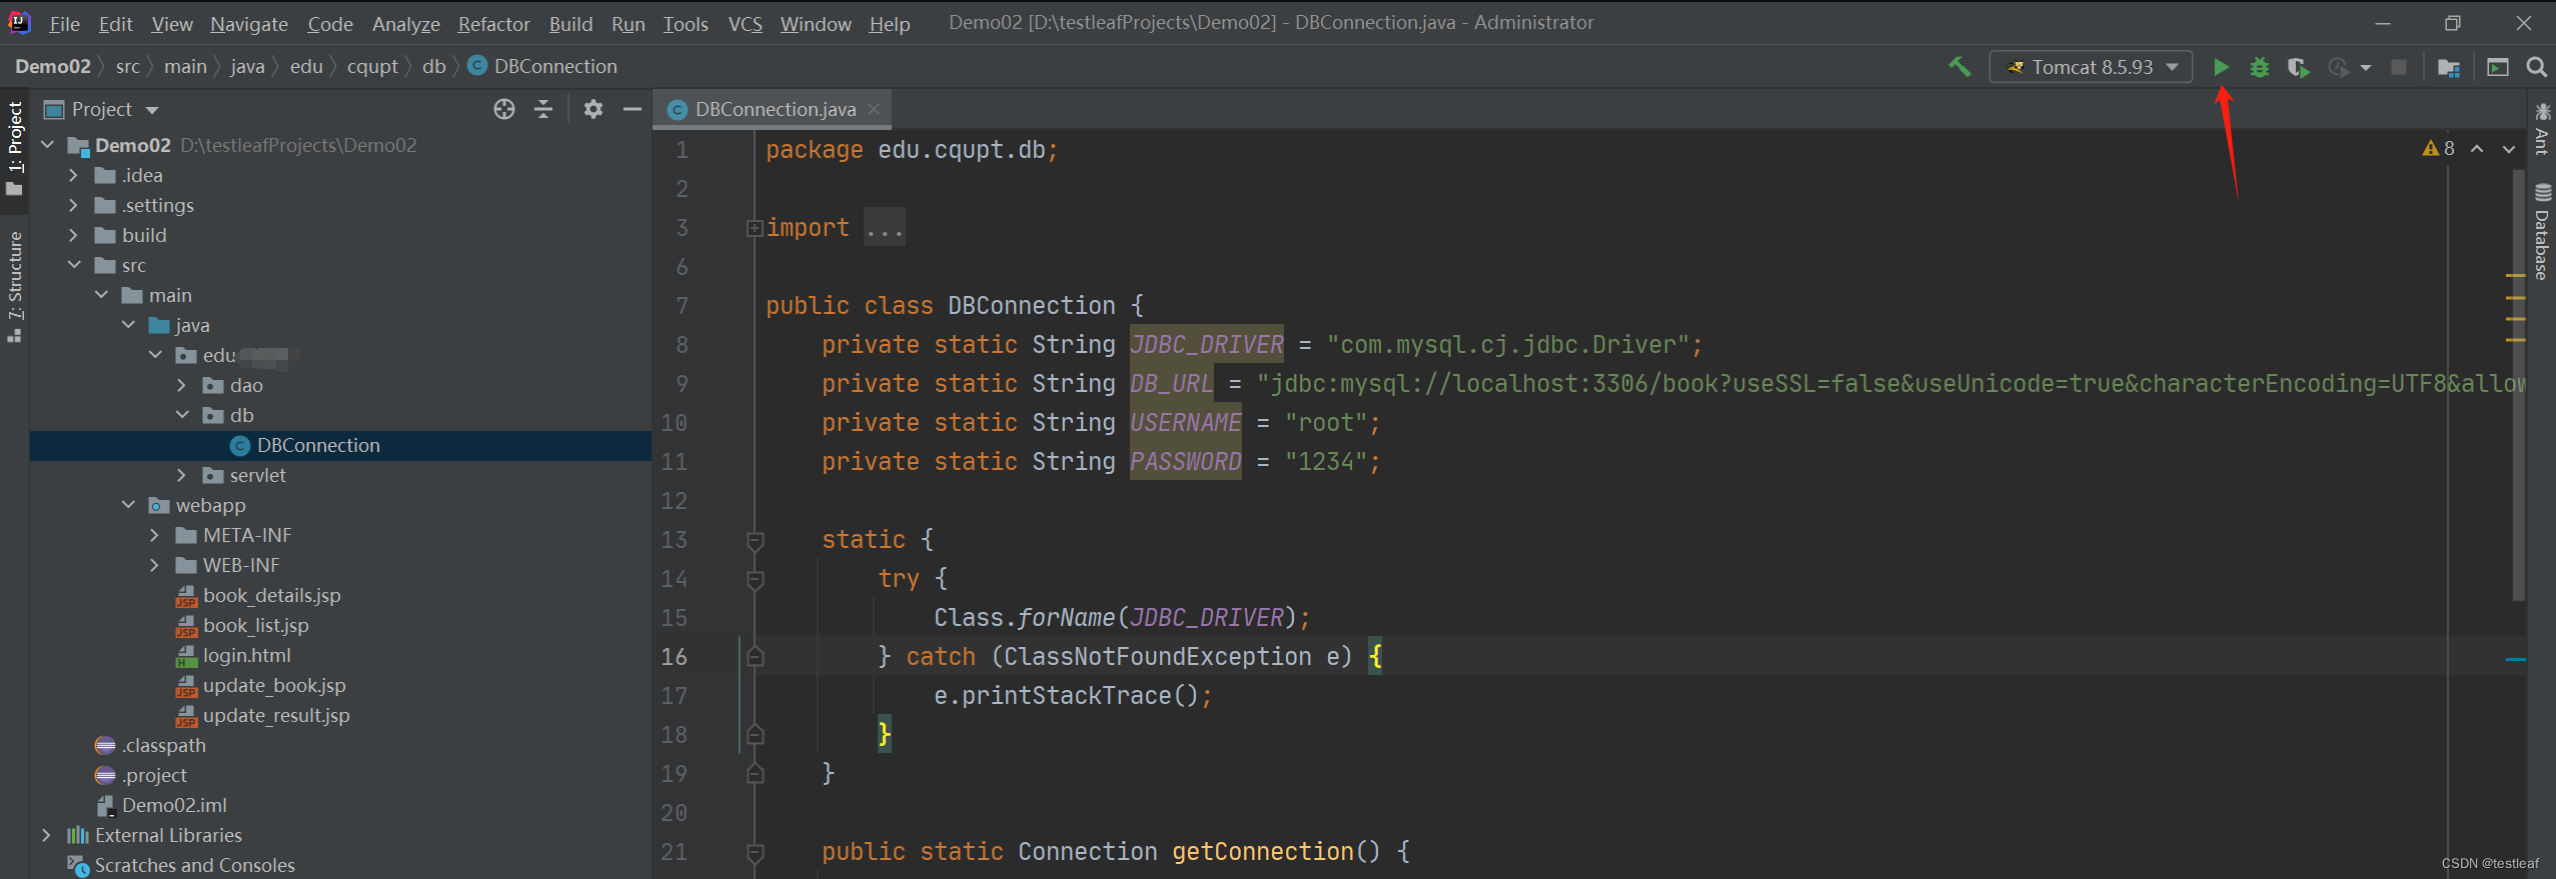The width and height of the screenshot is (2556, 879).
Task: Click the Profiler run icon
Action: click(x=2338, y=67)
